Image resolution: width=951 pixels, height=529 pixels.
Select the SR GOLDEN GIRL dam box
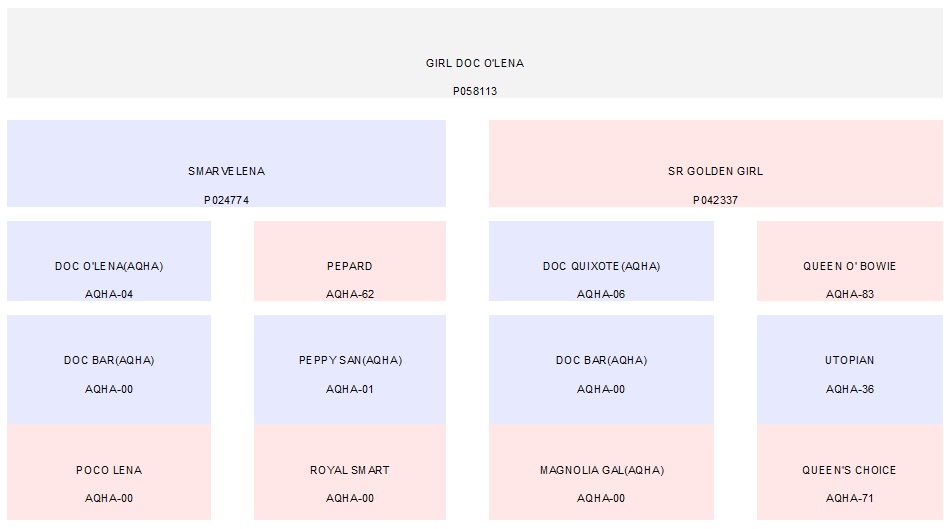click(715, 171)
